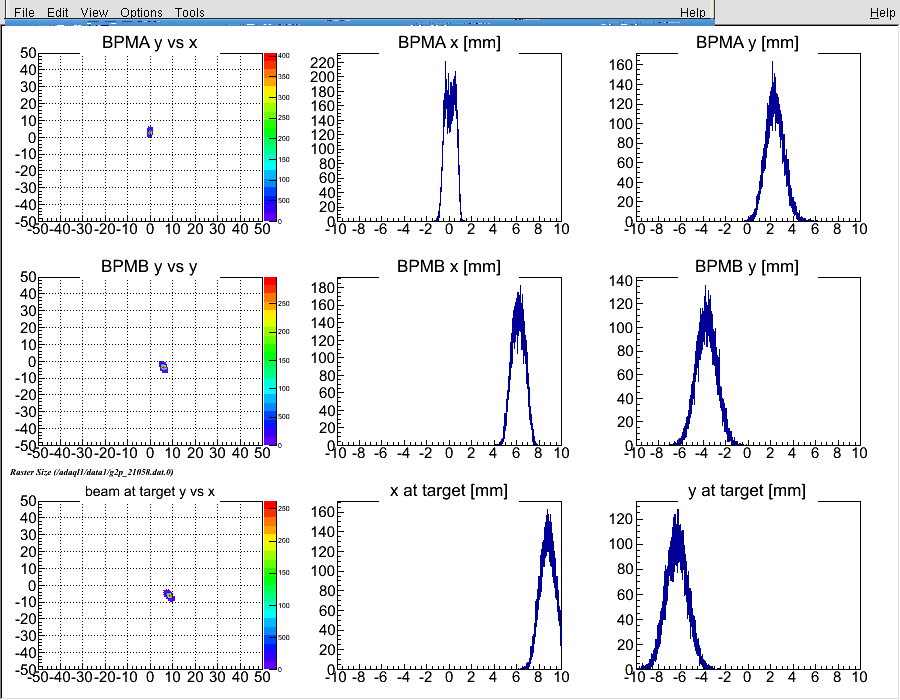The image size is (900, 700).
Task: Select the BPMB y [mm] histogram
Action: point(748,361)
